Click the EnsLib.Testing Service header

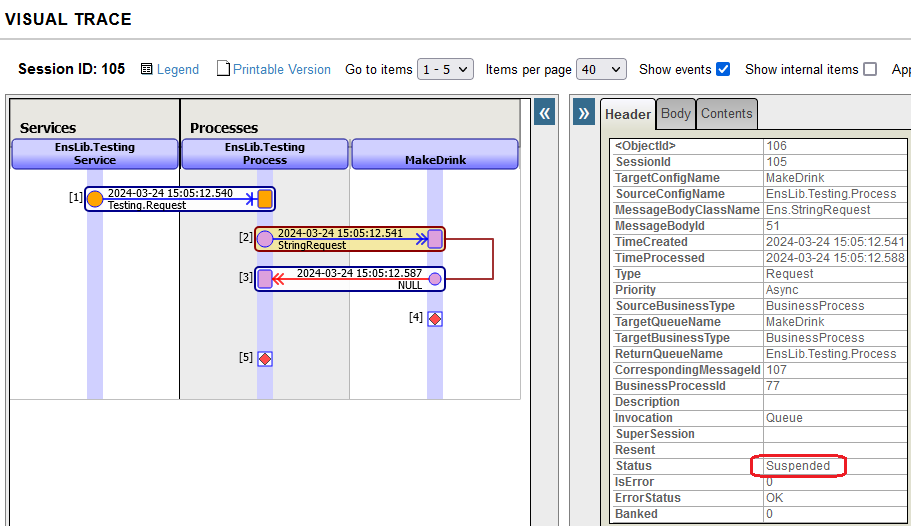pyautogui.click(x=95, y=154)
